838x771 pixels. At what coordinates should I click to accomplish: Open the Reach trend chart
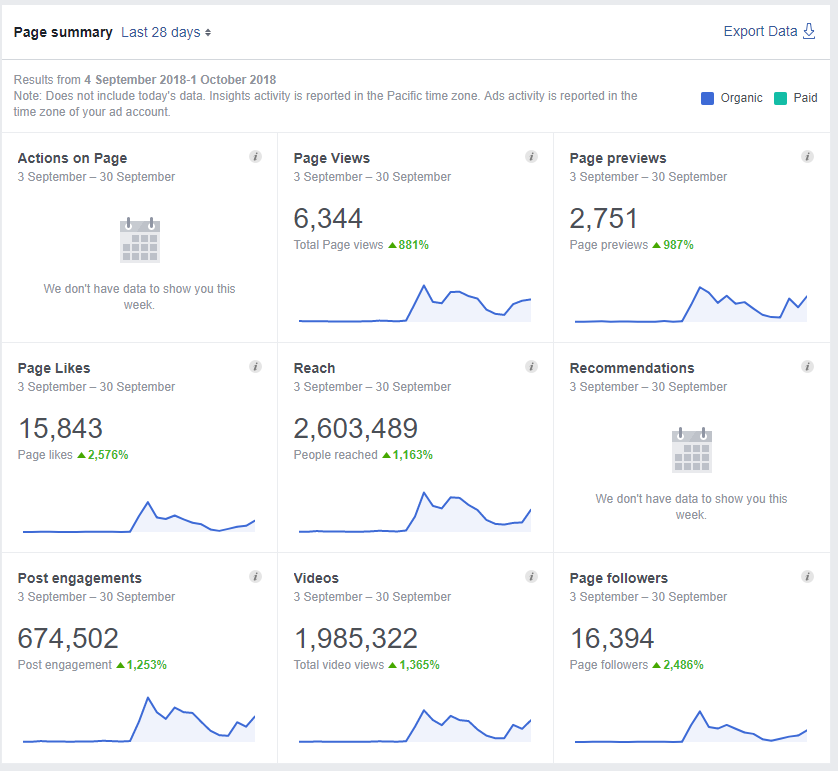click(x=415, y=512)
